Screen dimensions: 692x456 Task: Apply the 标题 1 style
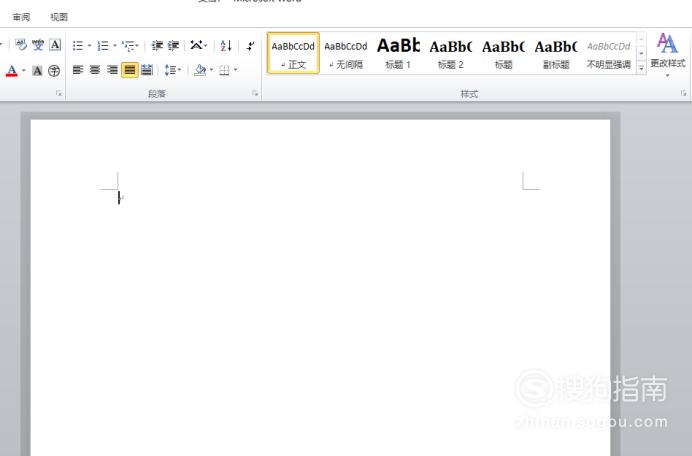pyautogui.click(x=398, y=53)
